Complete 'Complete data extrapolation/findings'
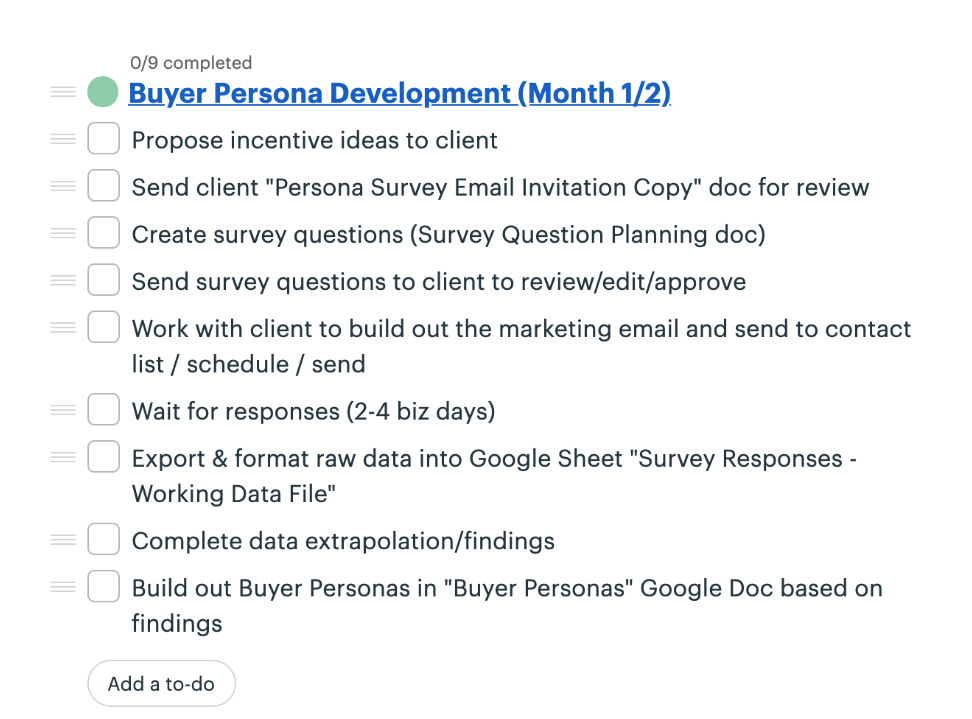The width and height of the screenshot is (972, 719). 103,539
